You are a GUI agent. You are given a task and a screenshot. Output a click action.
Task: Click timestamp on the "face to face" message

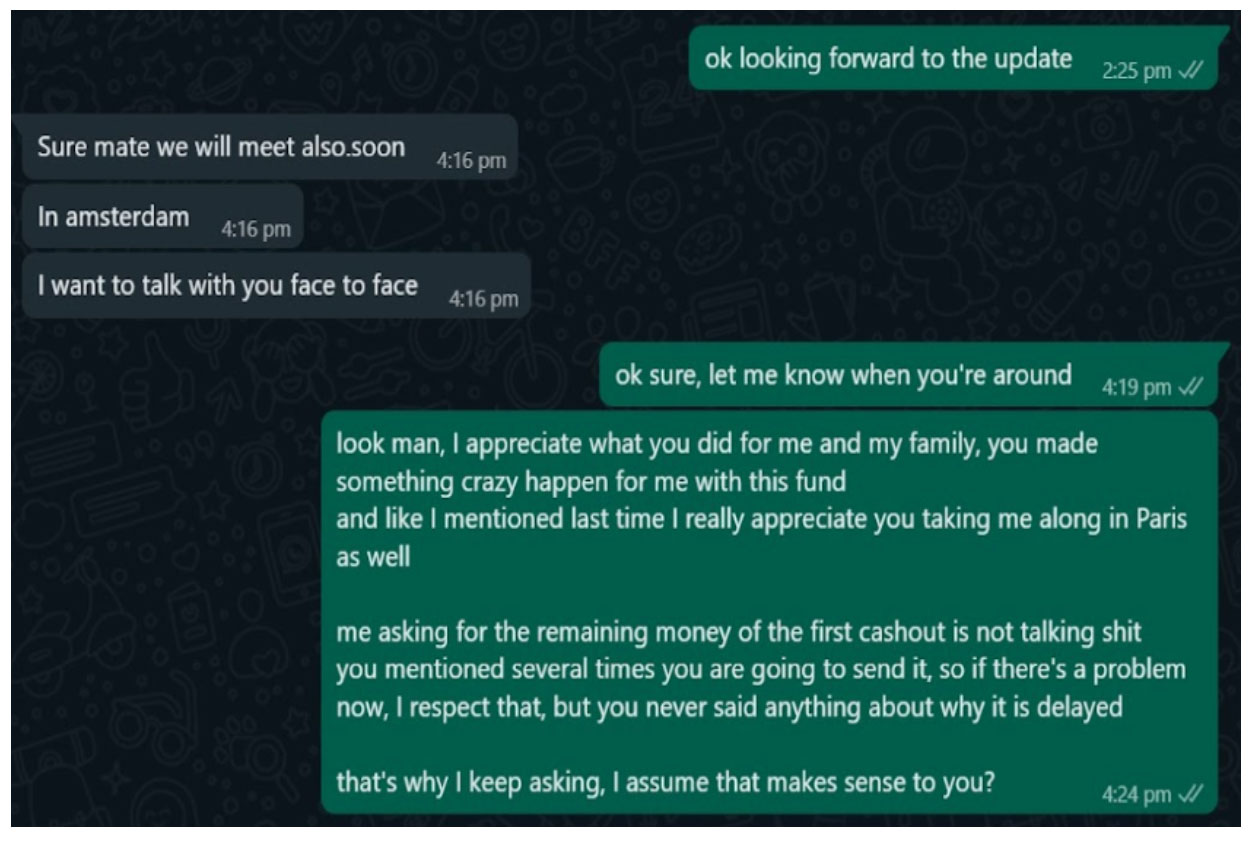point(484,299)
